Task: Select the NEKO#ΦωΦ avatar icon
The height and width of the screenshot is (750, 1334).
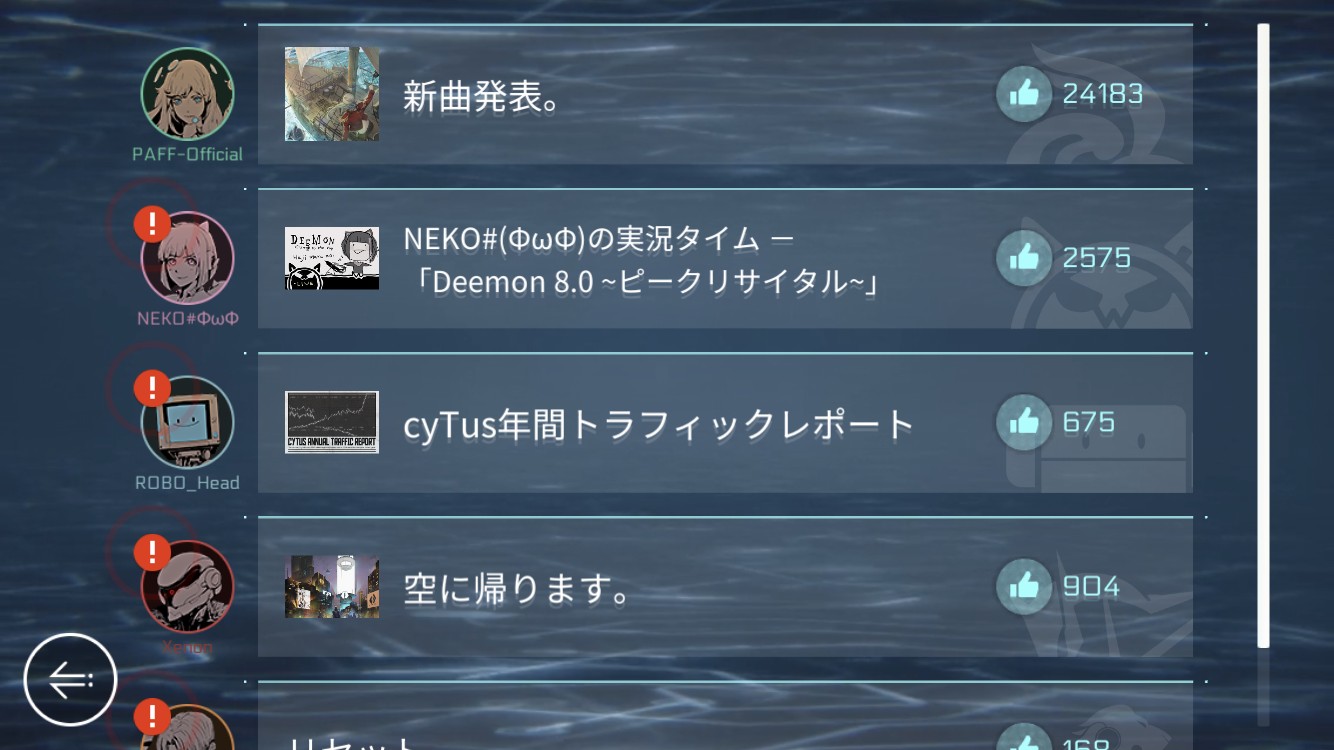Action: tap(187, 257)
